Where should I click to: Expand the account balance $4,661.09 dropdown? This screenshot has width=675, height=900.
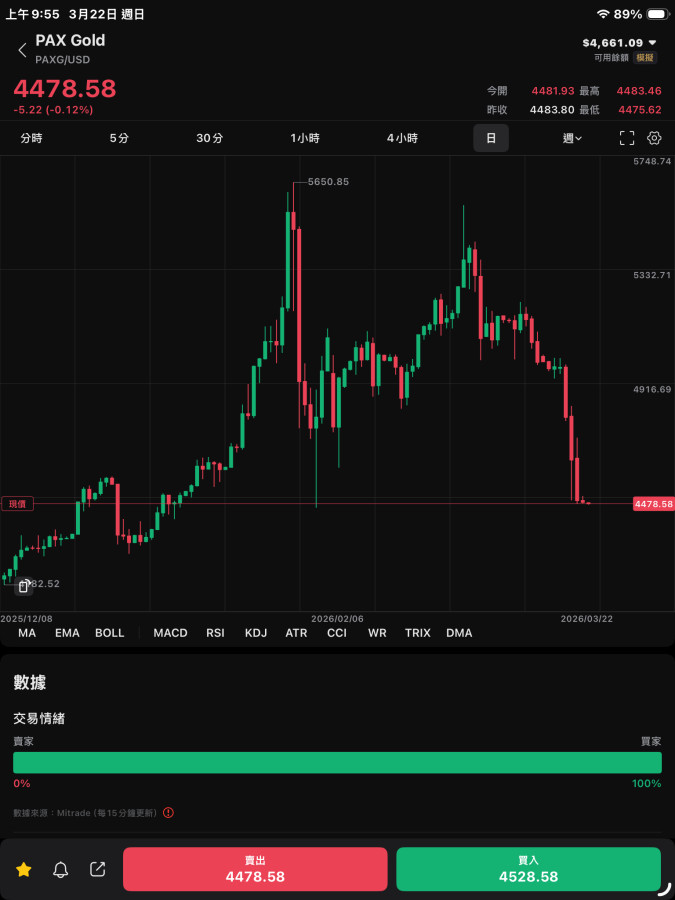(652, 43)
